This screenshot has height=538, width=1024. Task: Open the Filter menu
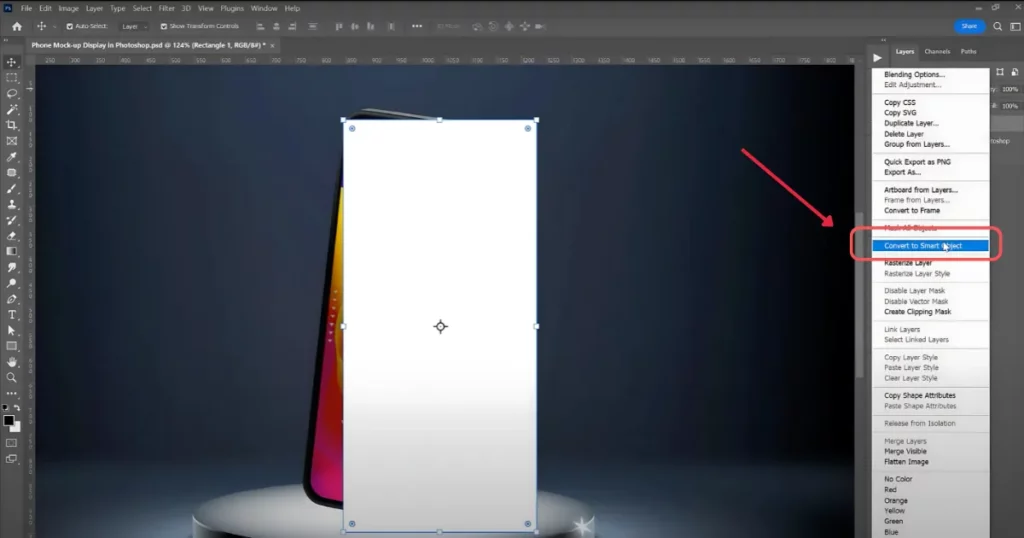click(167, 8)
